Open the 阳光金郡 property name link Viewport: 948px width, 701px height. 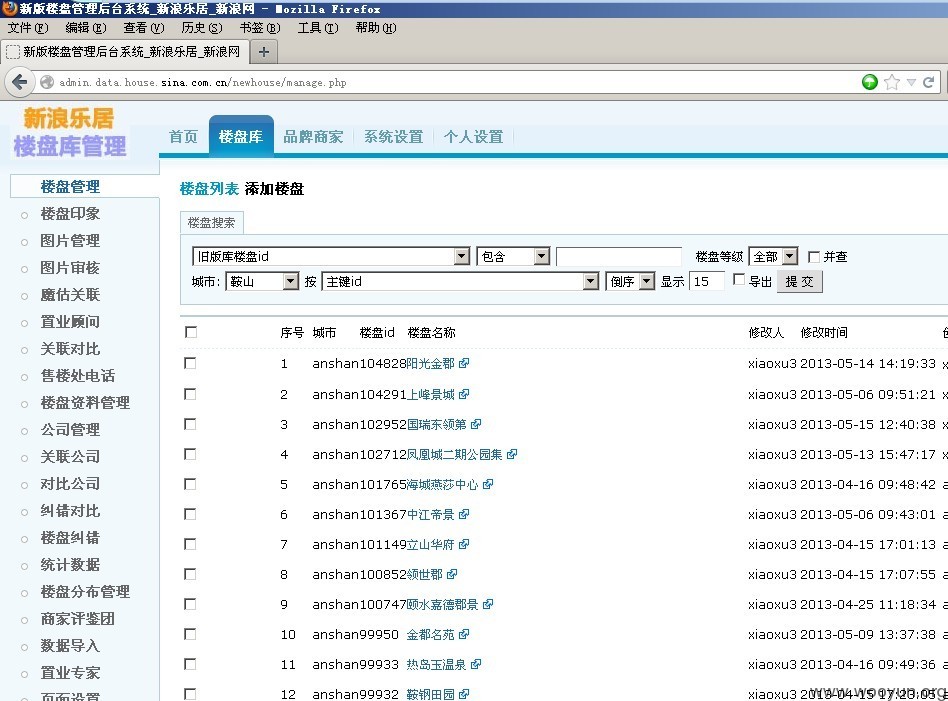click(x=430, y=364)
